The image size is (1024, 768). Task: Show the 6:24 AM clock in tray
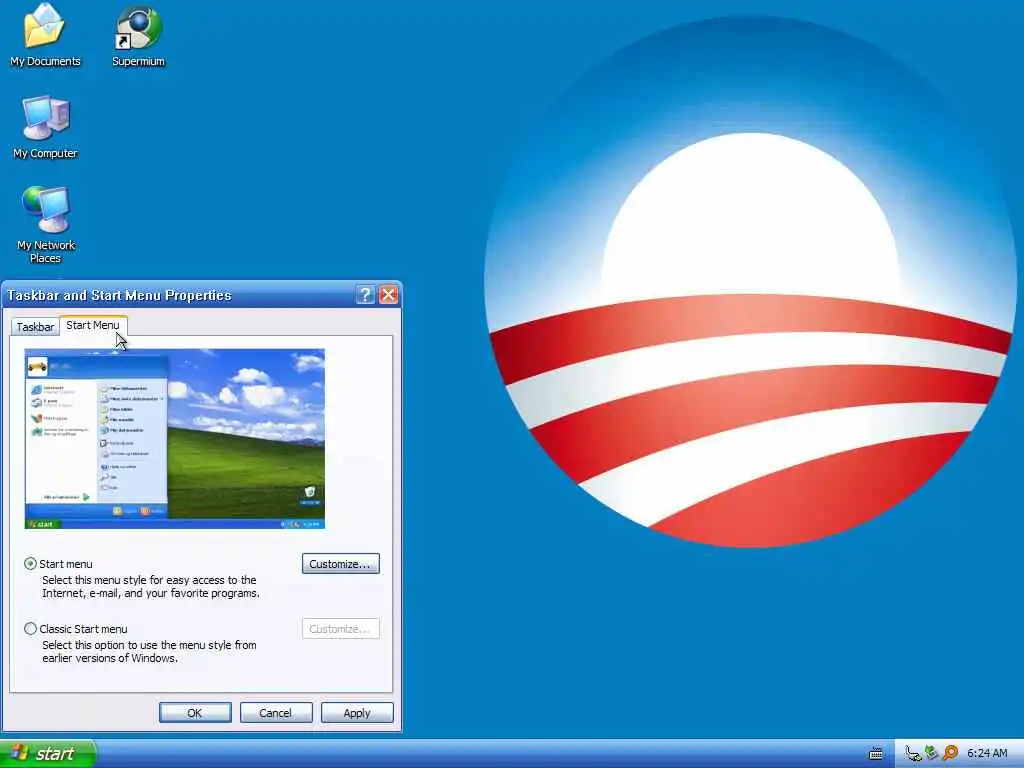click(x=987, y=754)
